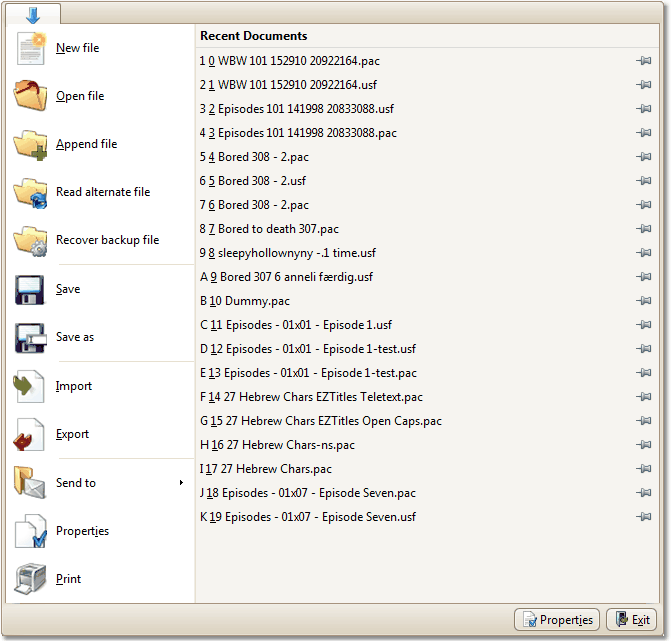Pin '5 Bored 308 - 2.usf' entry
Image resolution: width=671 pixels, height=643 pixels.
pos(643,181)
